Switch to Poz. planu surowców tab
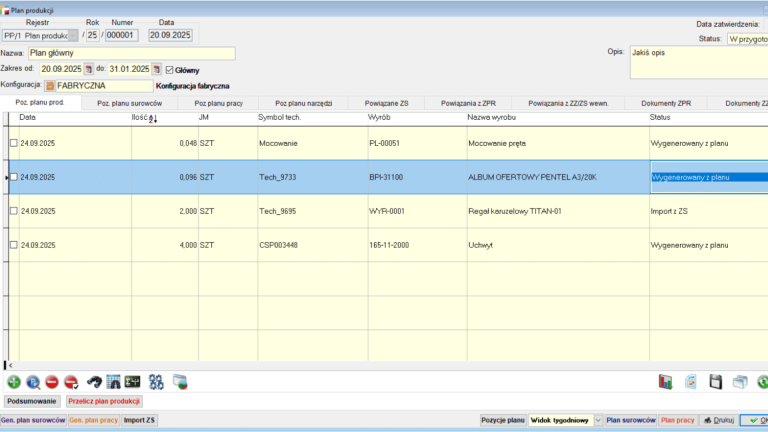Screen dimensions: 768x432 point(129,103)
